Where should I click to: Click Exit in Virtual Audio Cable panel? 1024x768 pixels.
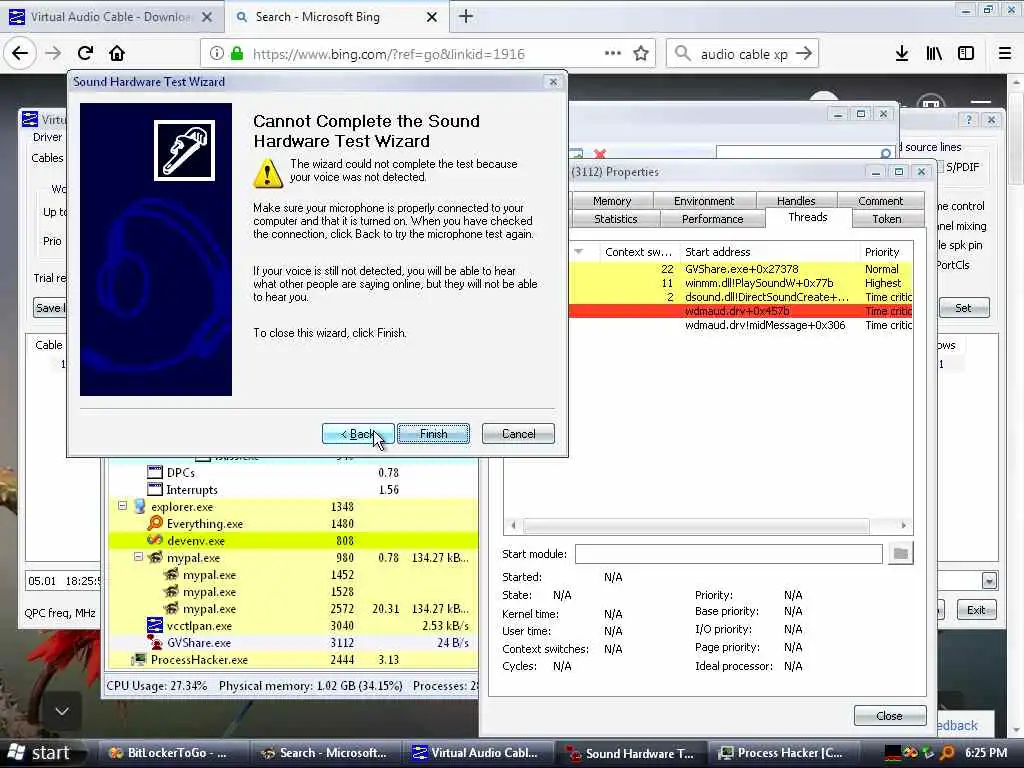(976, 610)
